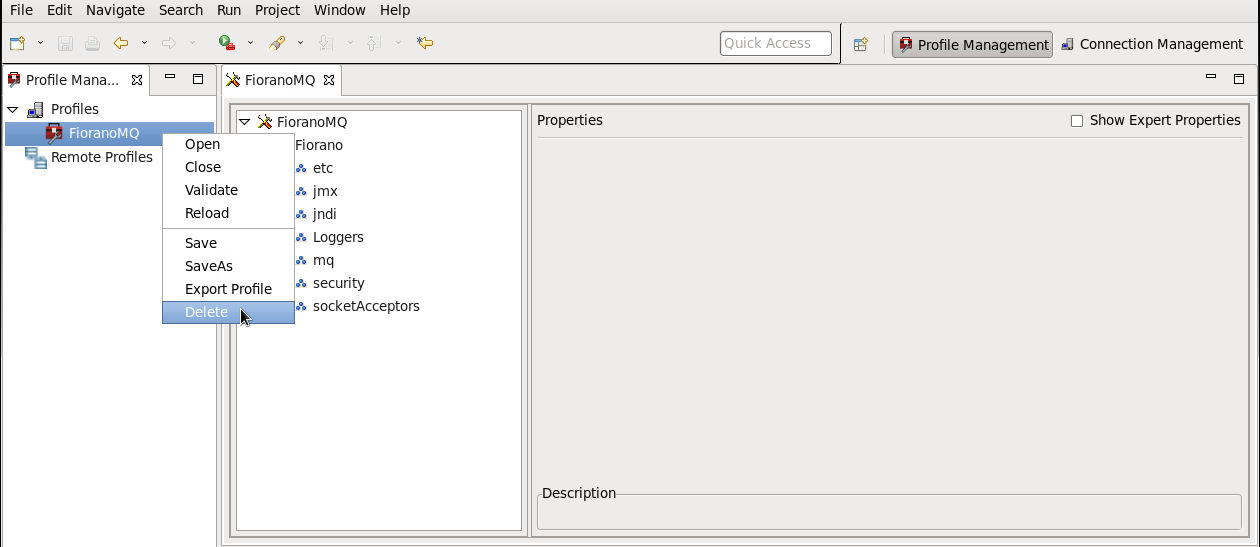Image resolution: width=1260 pixels, height=547 pixels.
Task: Open the Edit menu
Action: (x=59, y=10)
